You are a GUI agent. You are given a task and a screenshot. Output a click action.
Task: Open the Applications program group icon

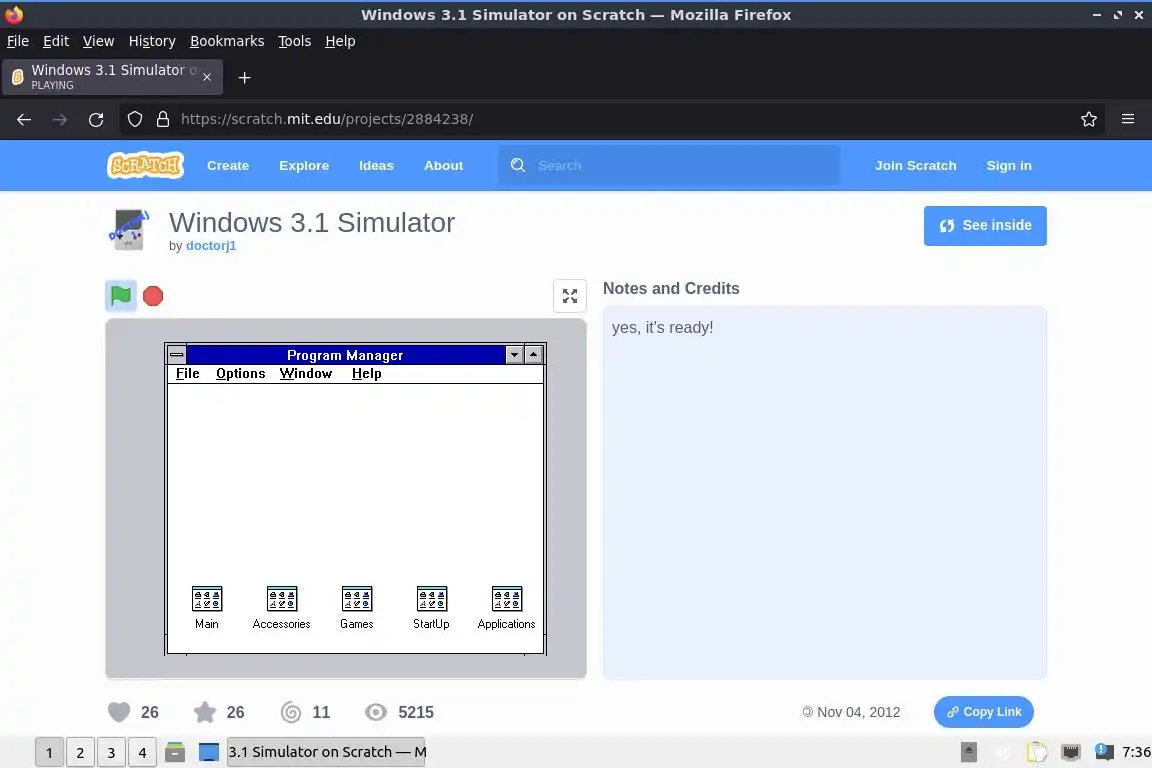506,608
